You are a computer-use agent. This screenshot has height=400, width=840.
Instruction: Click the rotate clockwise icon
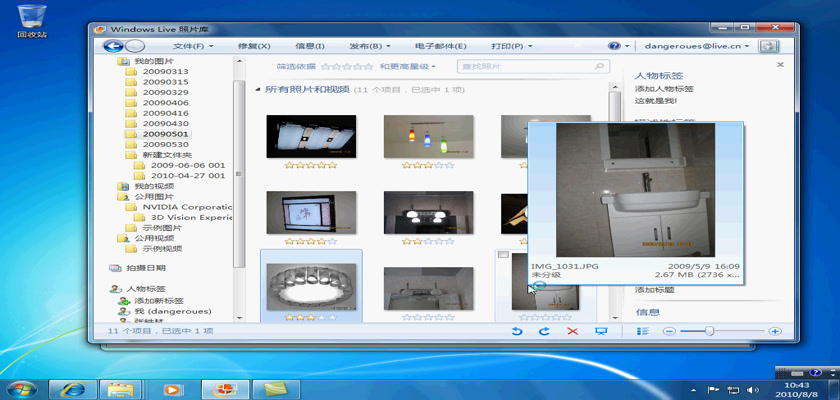(x=545, y=331)
